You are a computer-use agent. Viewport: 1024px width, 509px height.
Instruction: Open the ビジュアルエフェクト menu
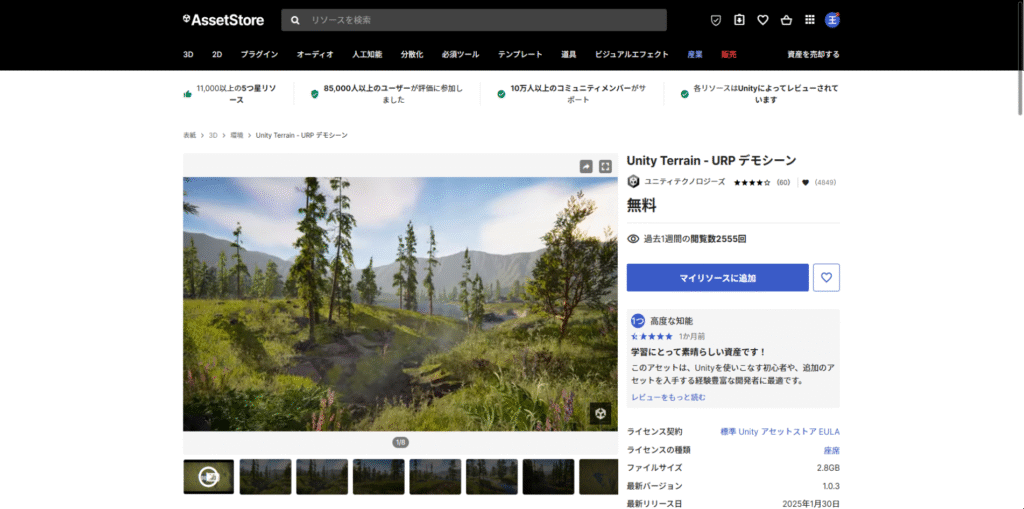click(x=632, y=55)
